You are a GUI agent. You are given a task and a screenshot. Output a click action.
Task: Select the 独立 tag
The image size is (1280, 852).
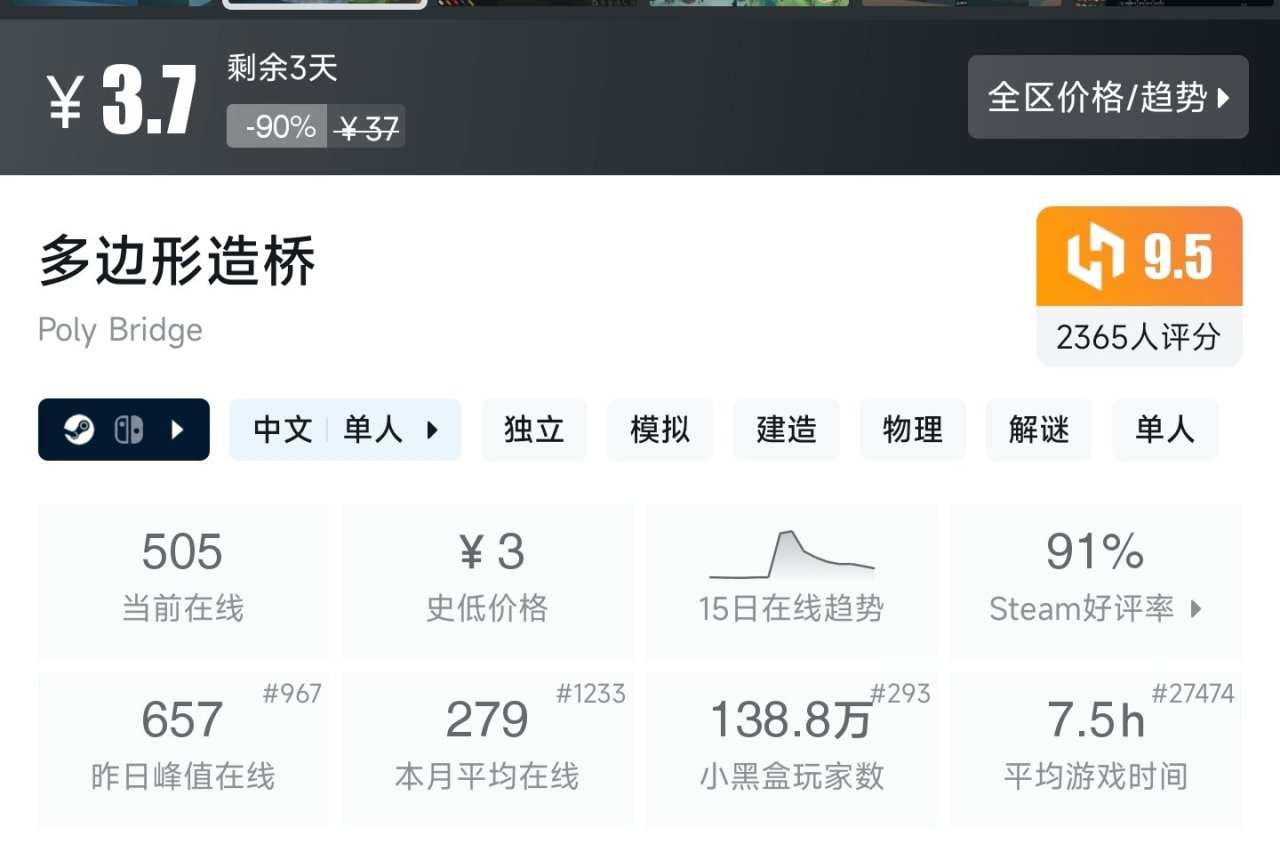point(534,430)
